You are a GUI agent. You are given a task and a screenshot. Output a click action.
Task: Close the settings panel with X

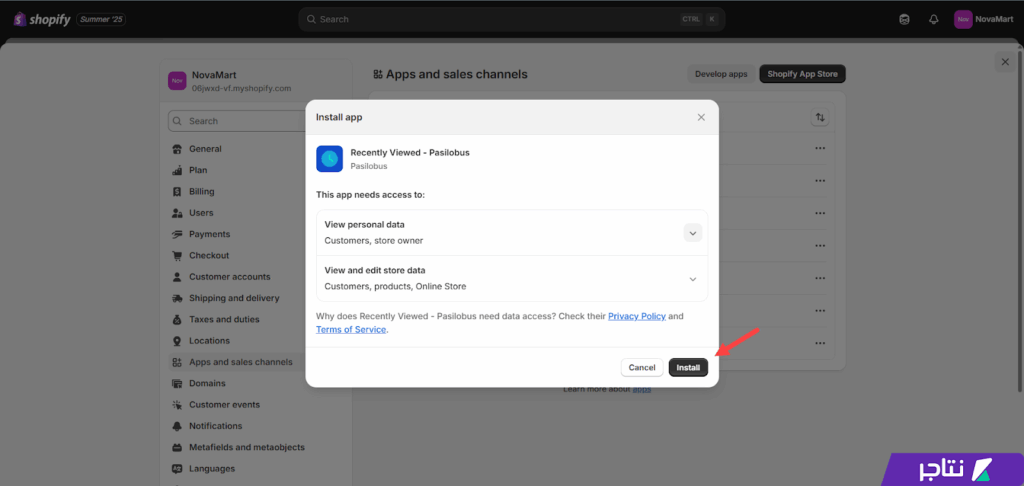coord(1005,62)
